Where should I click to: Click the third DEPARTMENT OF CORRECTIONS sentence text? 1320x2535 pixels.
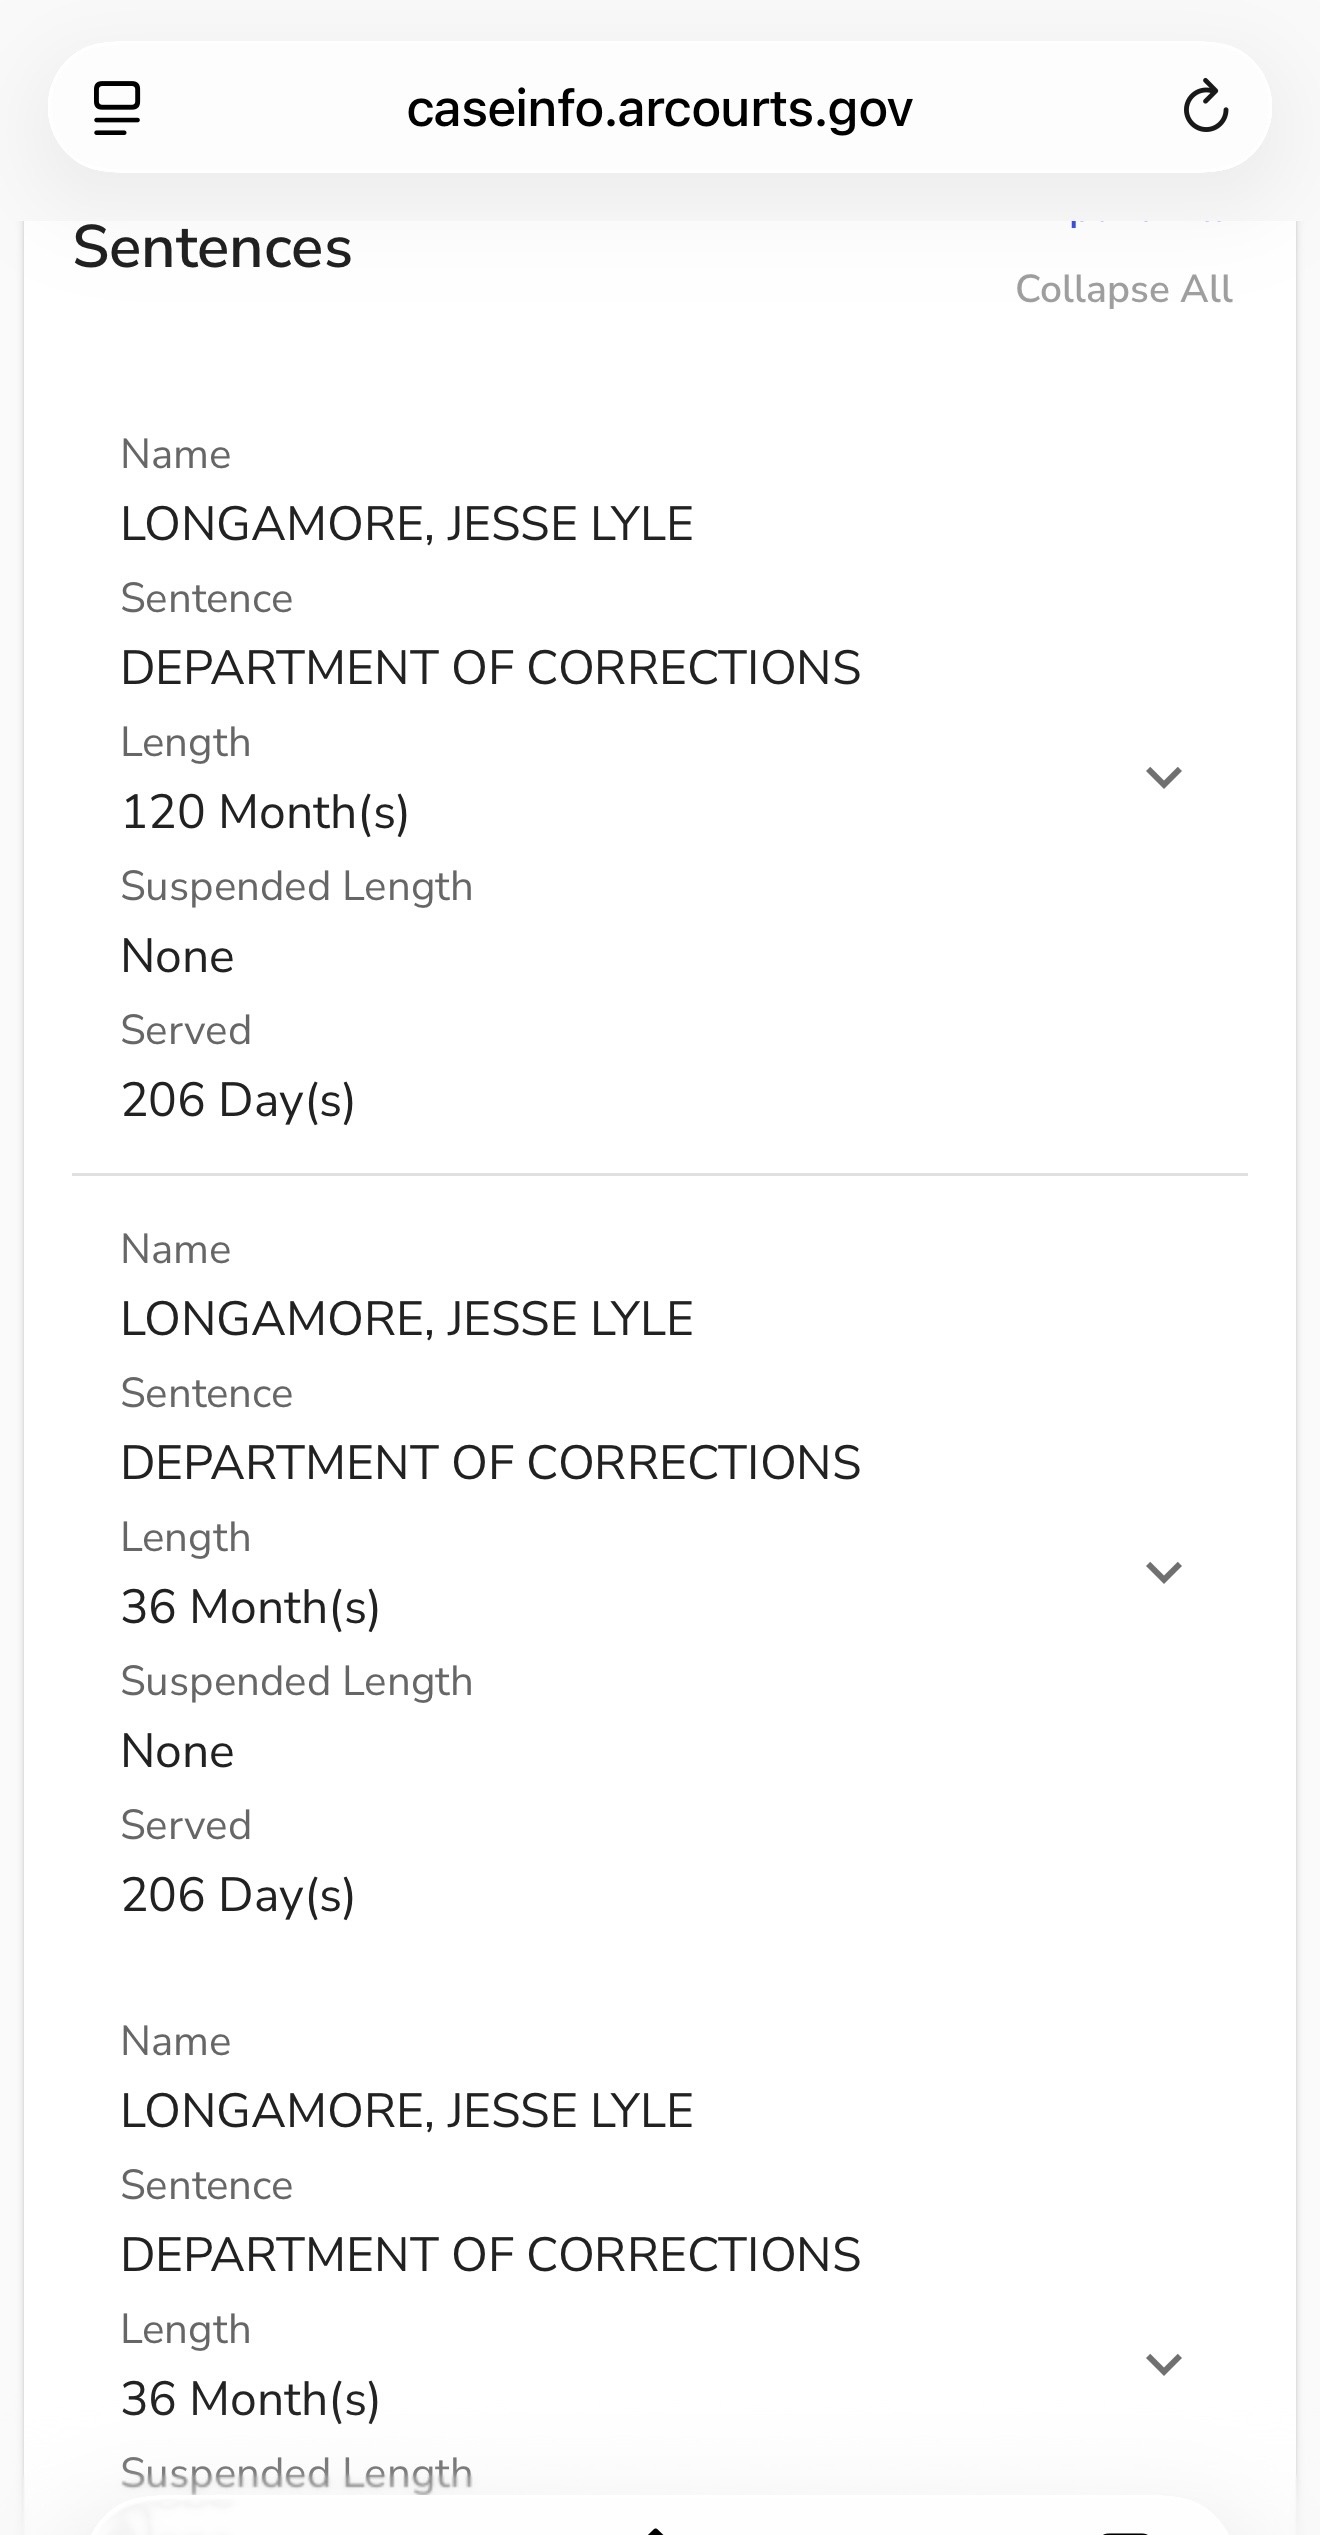(490, 2255)
